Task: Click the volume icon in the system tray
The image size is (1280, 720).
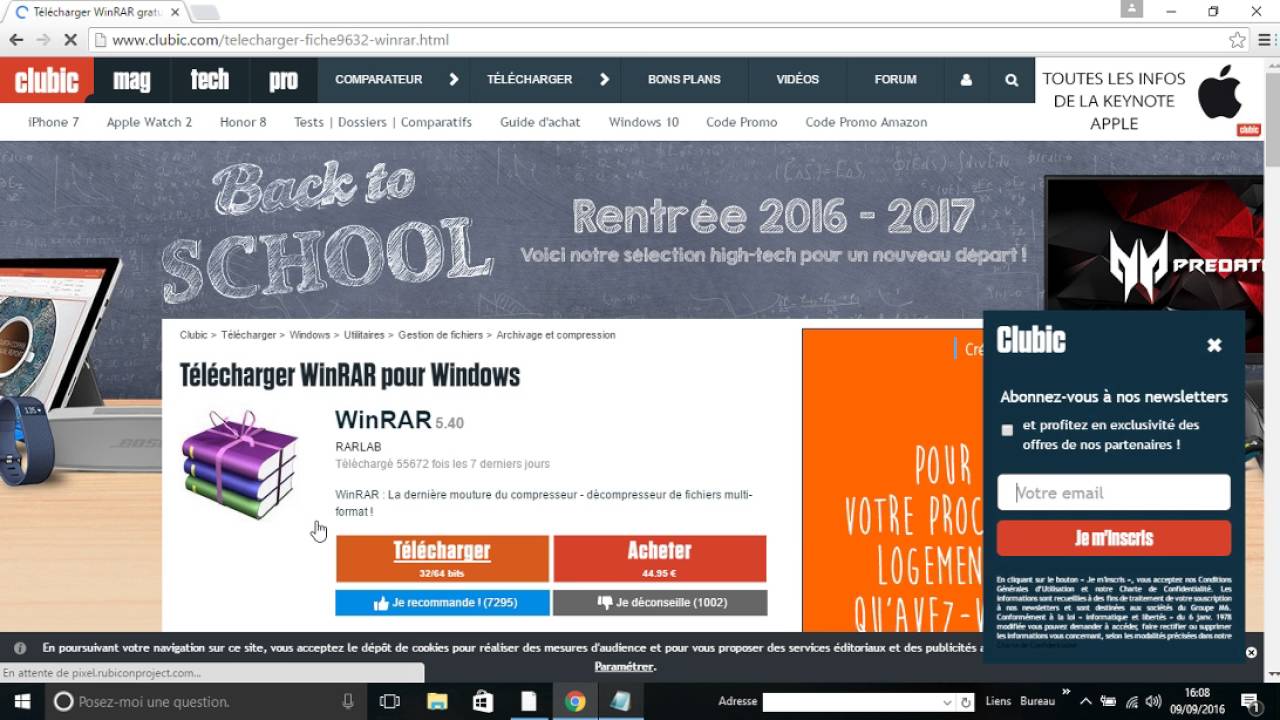Action: pos(1153,702)
